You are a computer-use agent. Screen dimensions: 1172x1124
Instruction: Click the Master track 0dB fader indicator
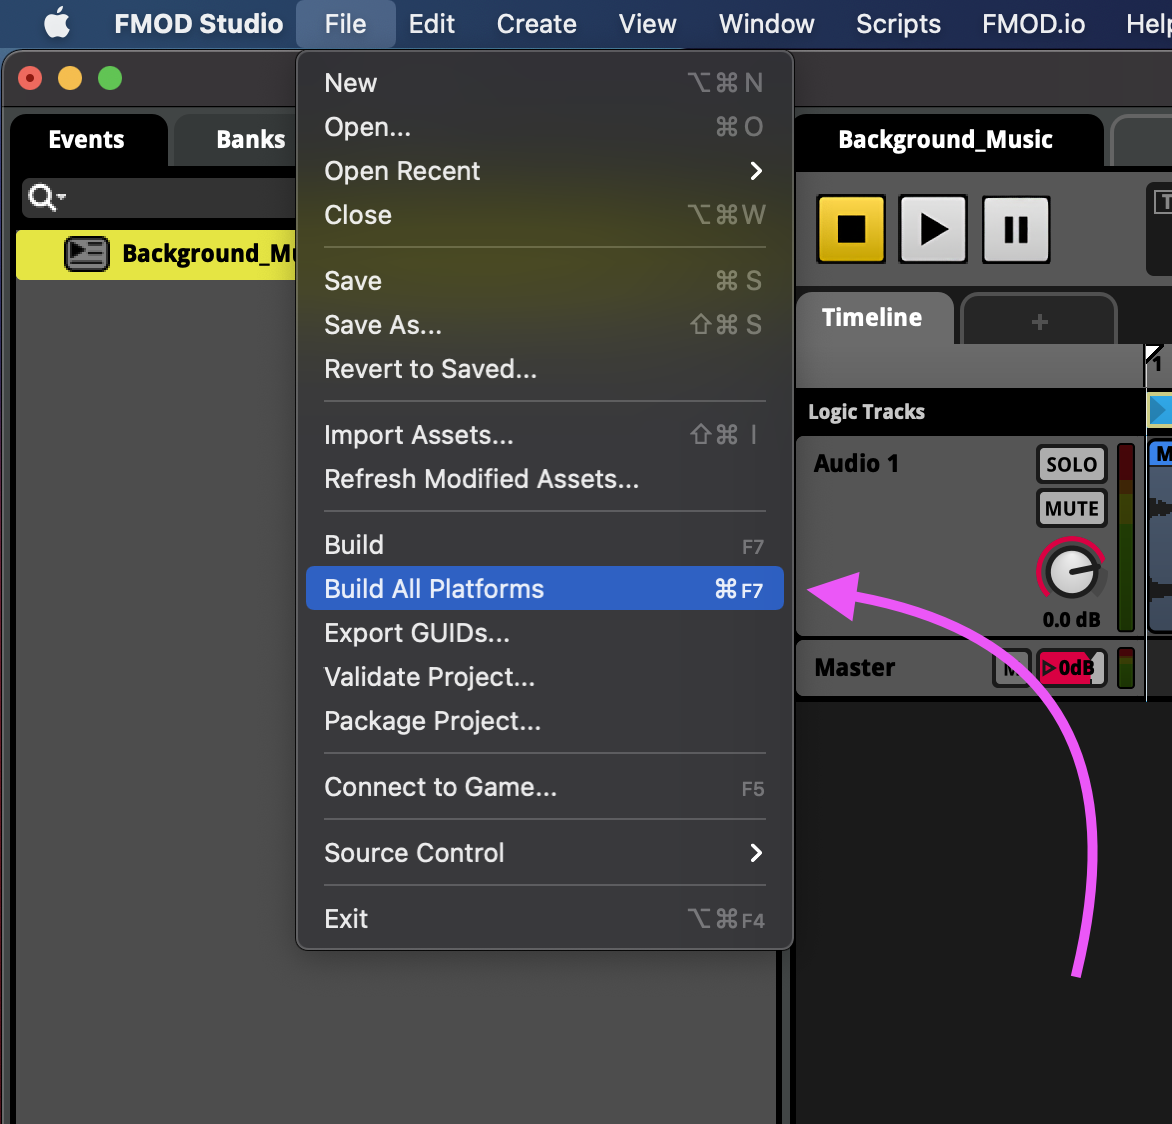coord(1070,667)
